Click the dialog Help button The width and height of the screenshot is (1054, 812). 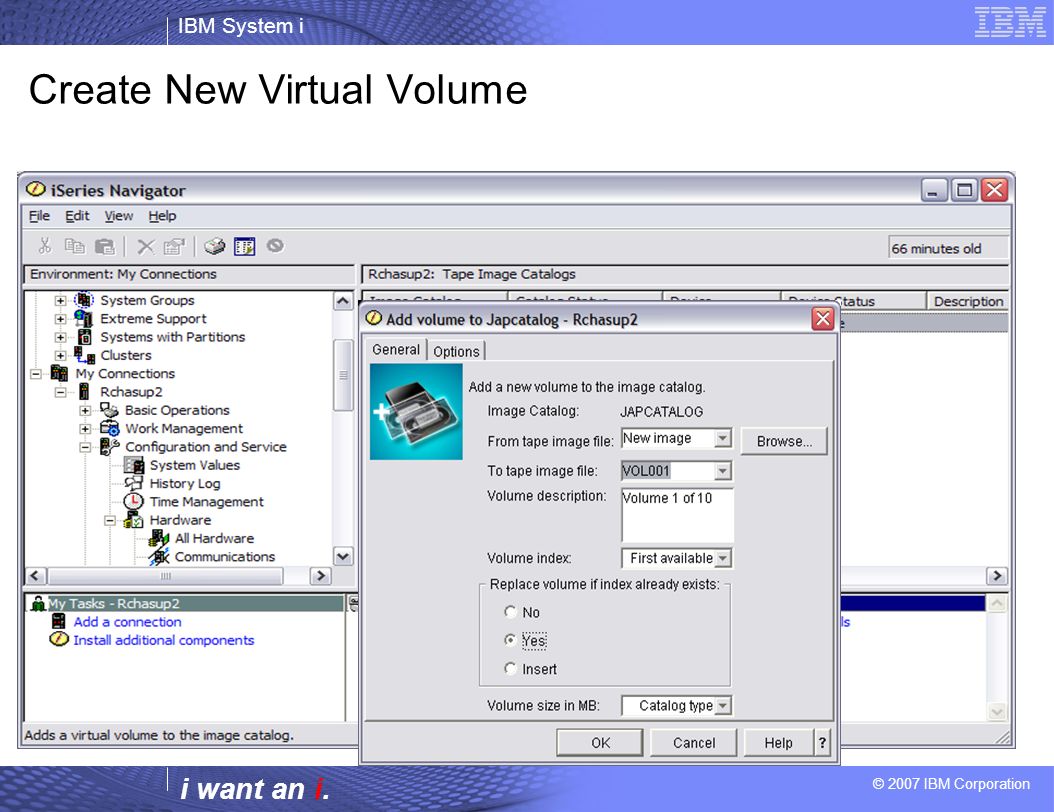(x=778, y=743)
